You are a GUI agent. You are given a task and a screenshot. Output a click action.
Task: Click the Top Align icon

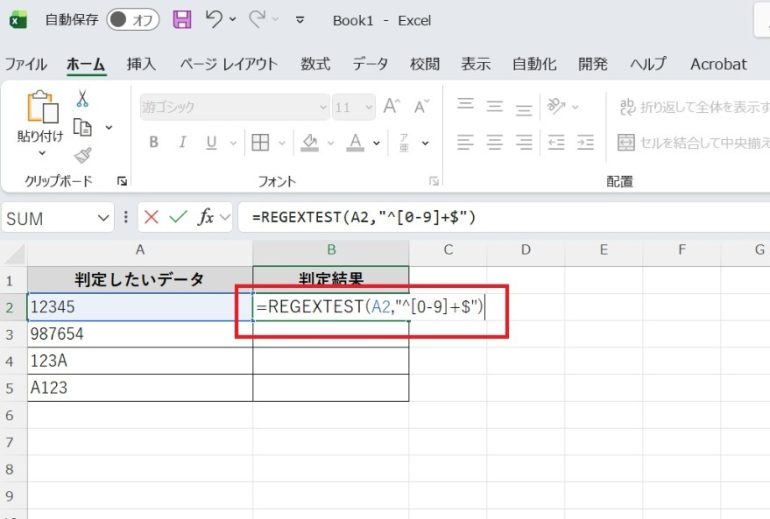click(466, 105)
